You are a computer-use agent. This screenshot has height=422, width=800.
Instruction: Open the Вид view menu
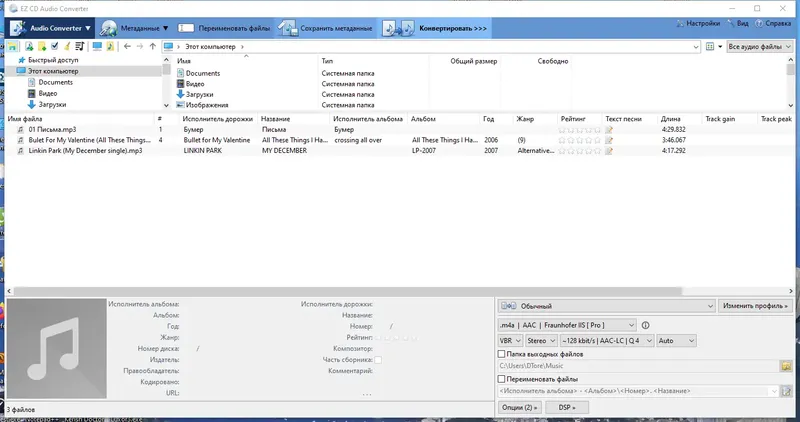click(x=738, y=23)
